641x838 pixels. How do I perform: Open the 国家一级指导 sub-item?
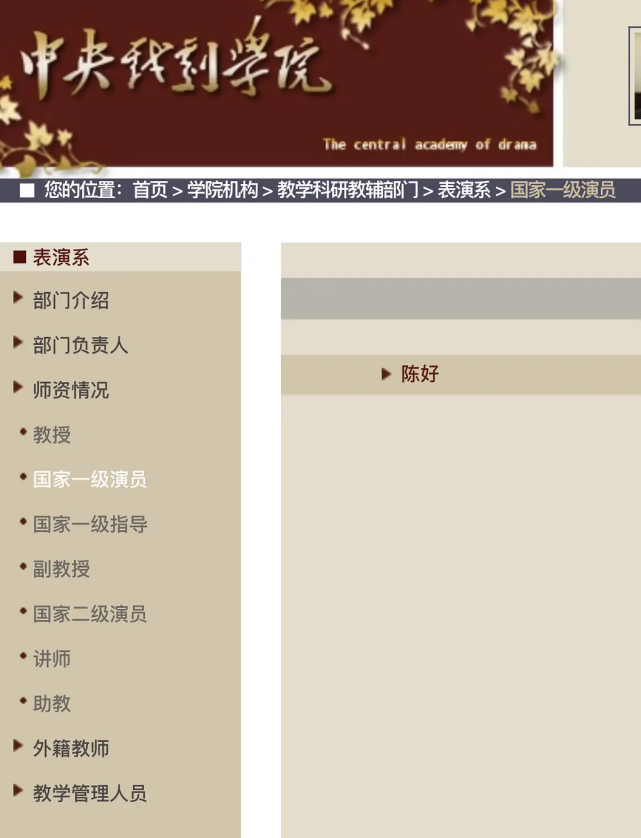pos(90,524)
